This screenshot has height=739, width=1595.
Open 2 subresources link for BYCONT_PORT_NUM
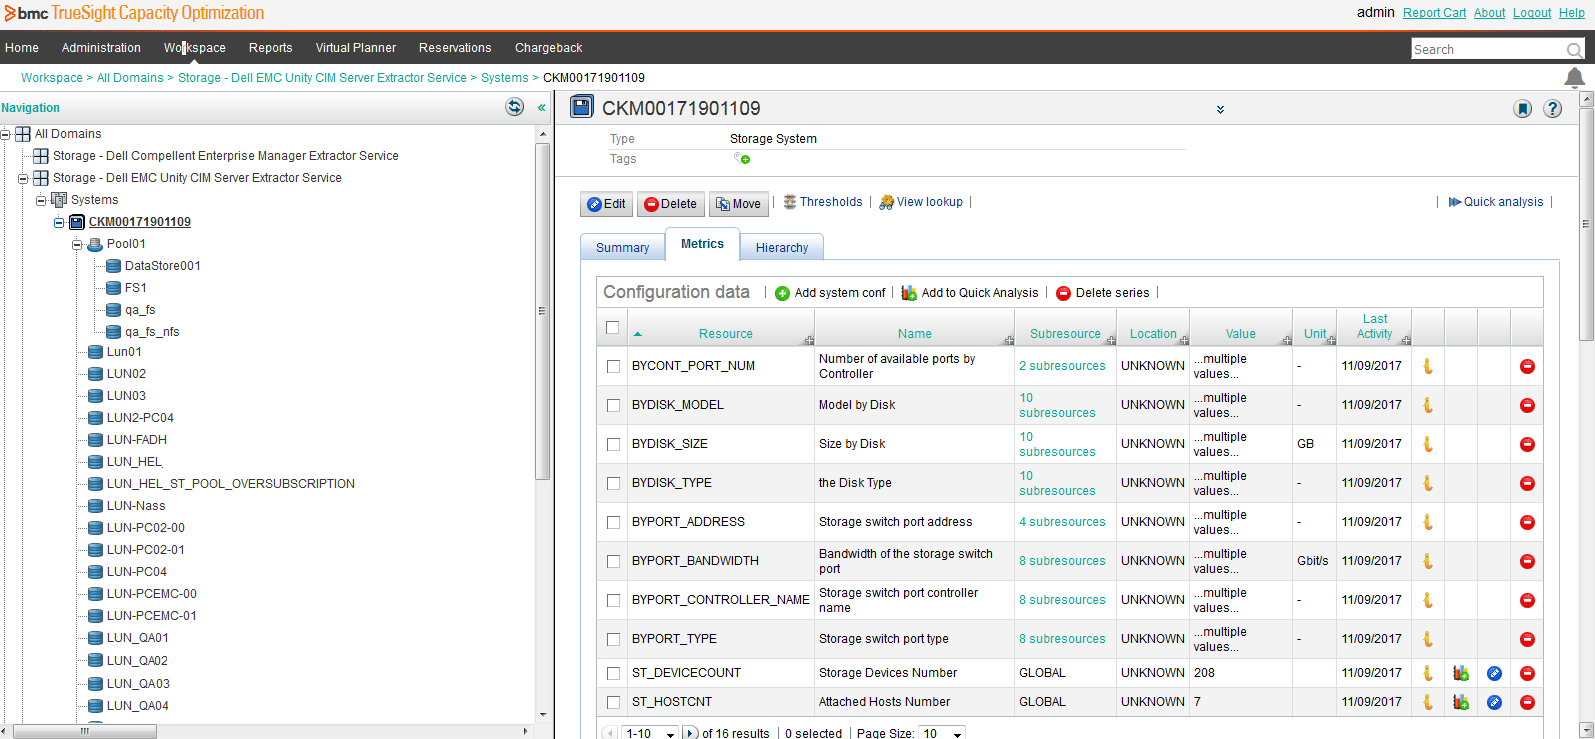click(x=1062, y=366)
